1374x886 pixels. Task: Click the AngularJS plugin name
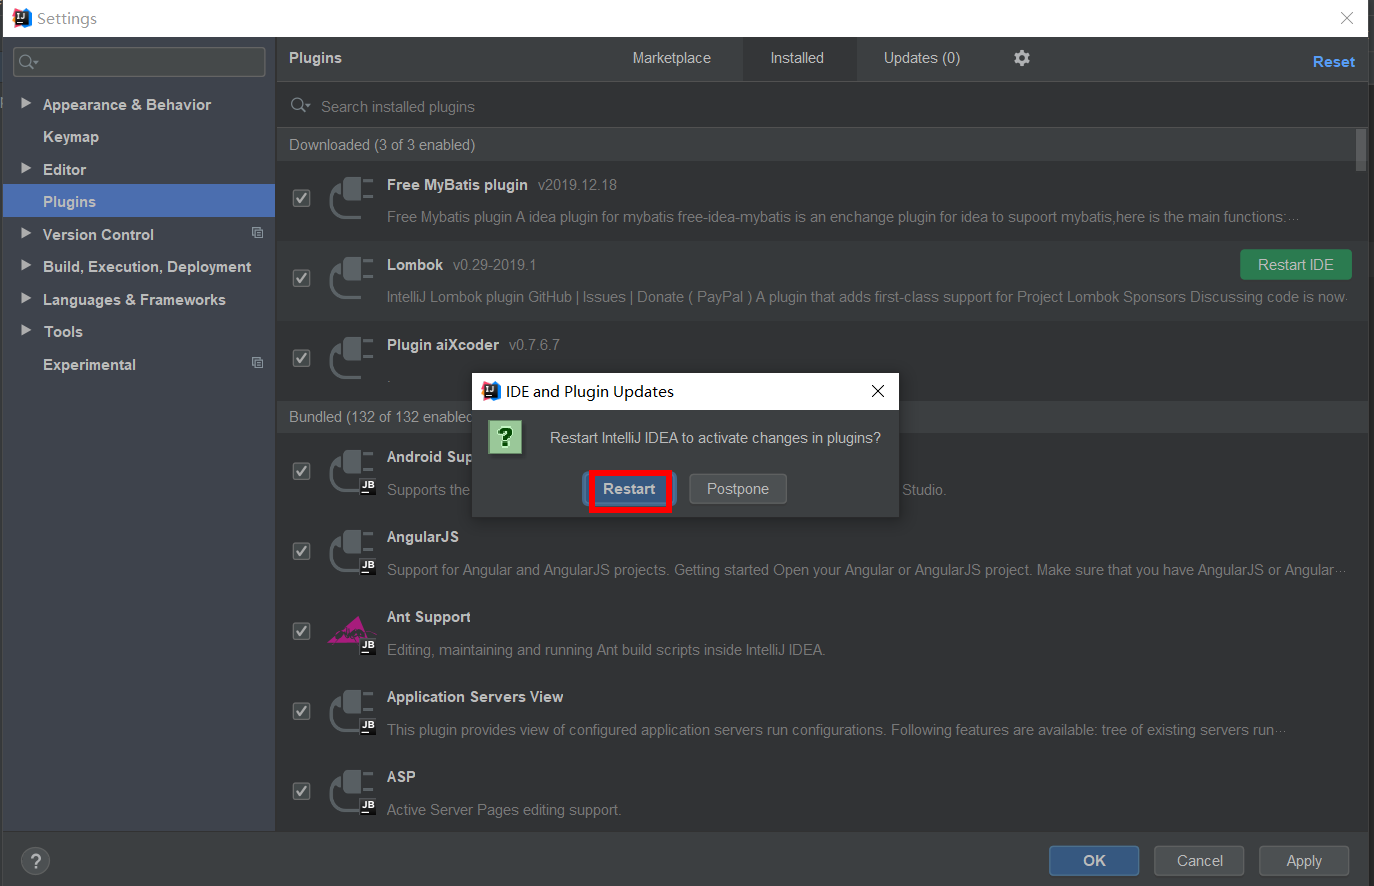click(x=423, y=537)
